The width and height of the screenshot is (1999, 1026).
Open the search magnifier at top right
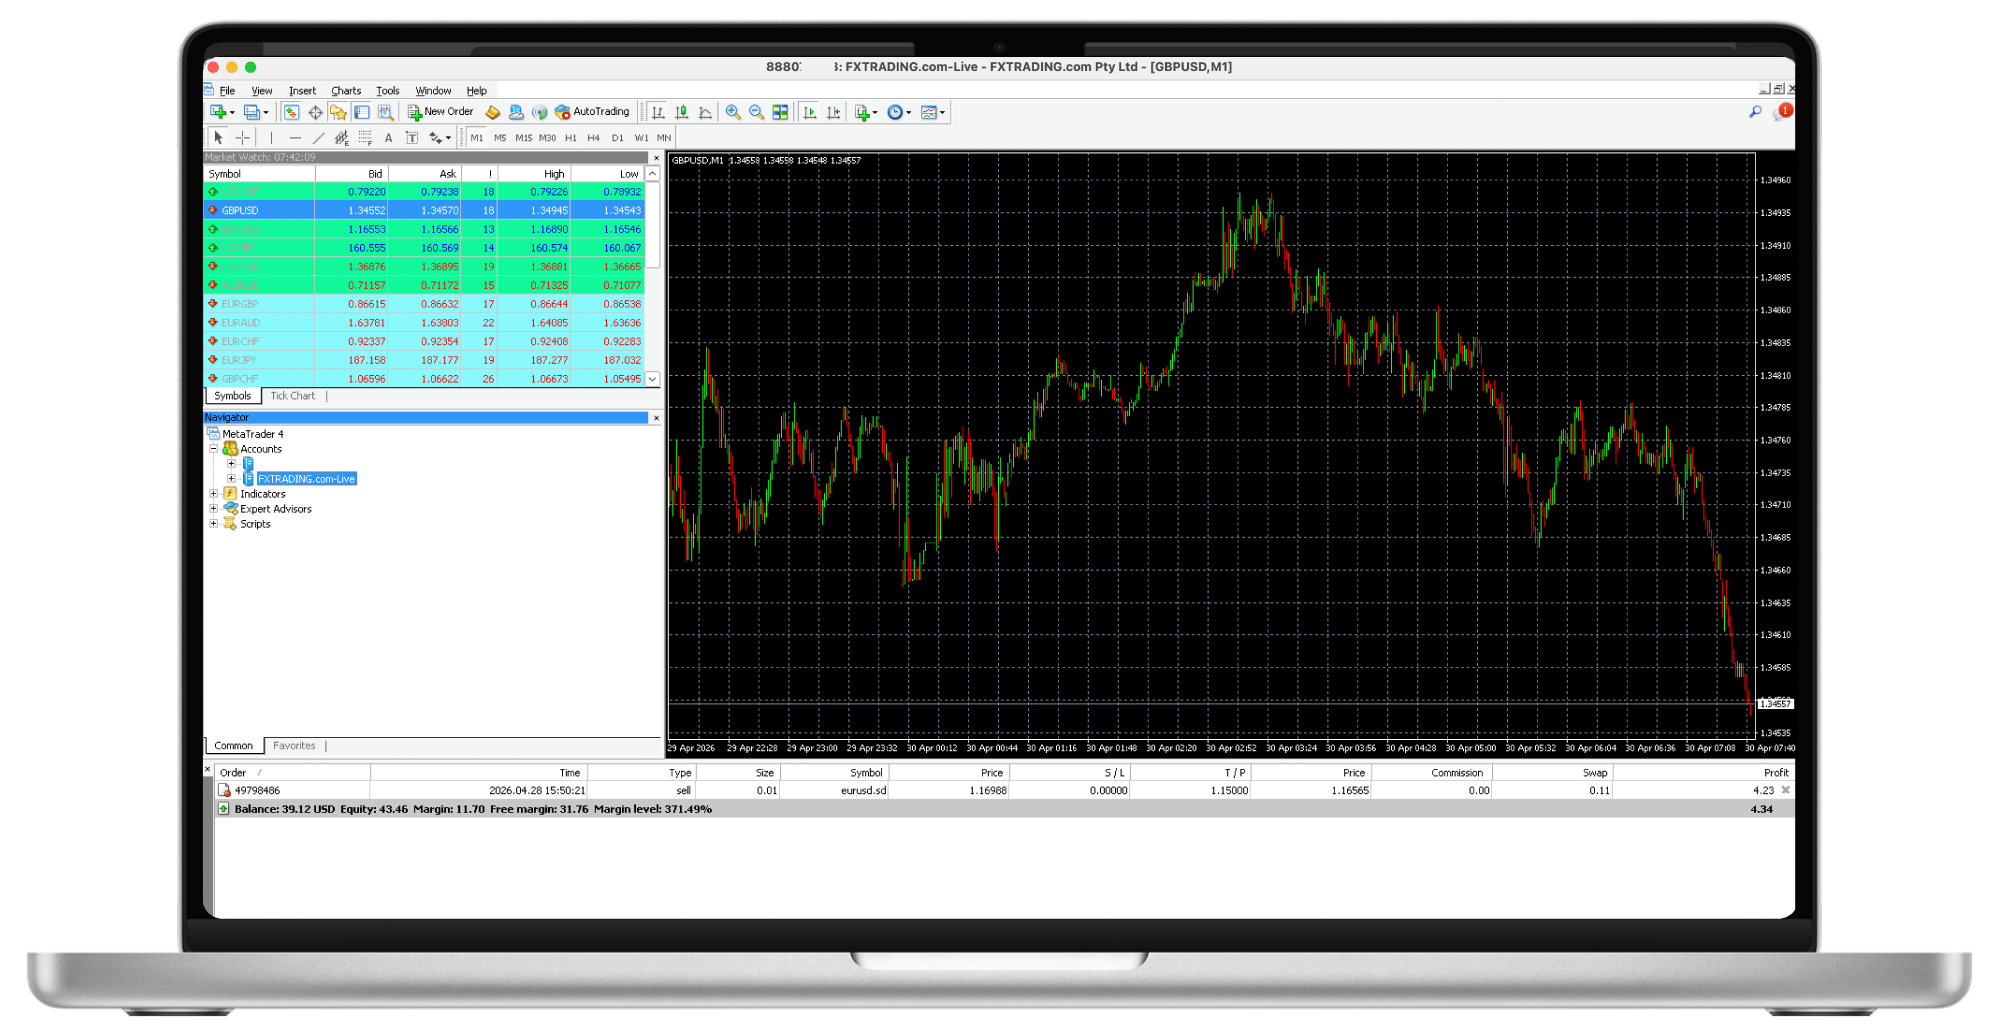[x=1755, y=112]
